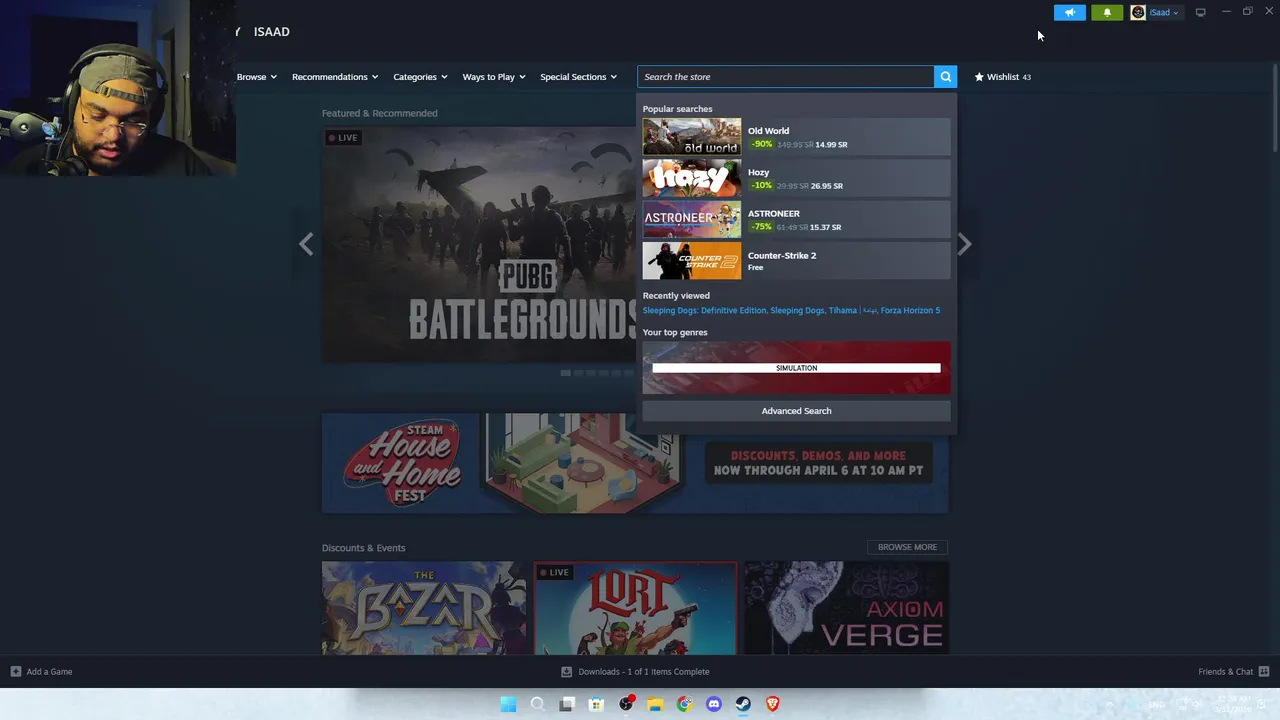Click the BROWSE MORE button
This screenshot has height=720, width=1280.
point(907,547)
